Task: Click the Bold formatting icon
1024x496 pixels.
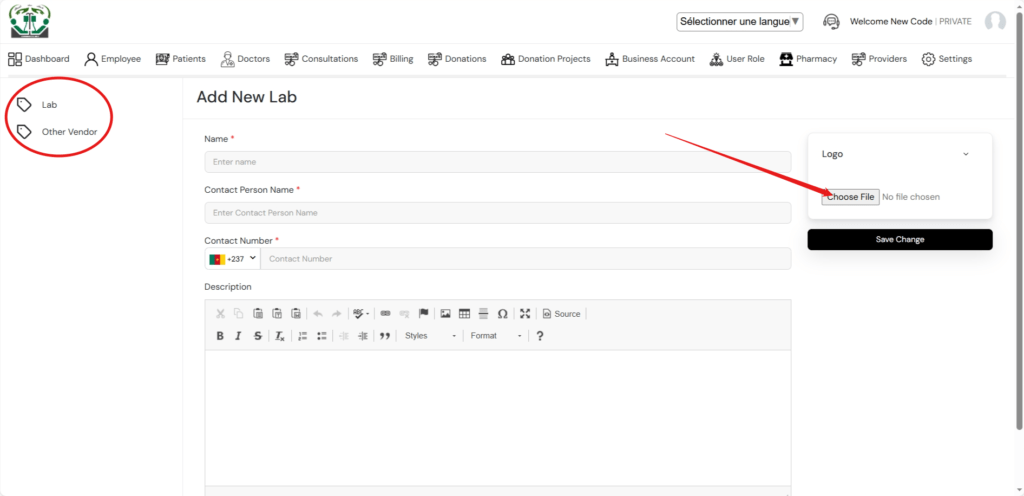Action: pyautogui.click(x=220, y=336)
